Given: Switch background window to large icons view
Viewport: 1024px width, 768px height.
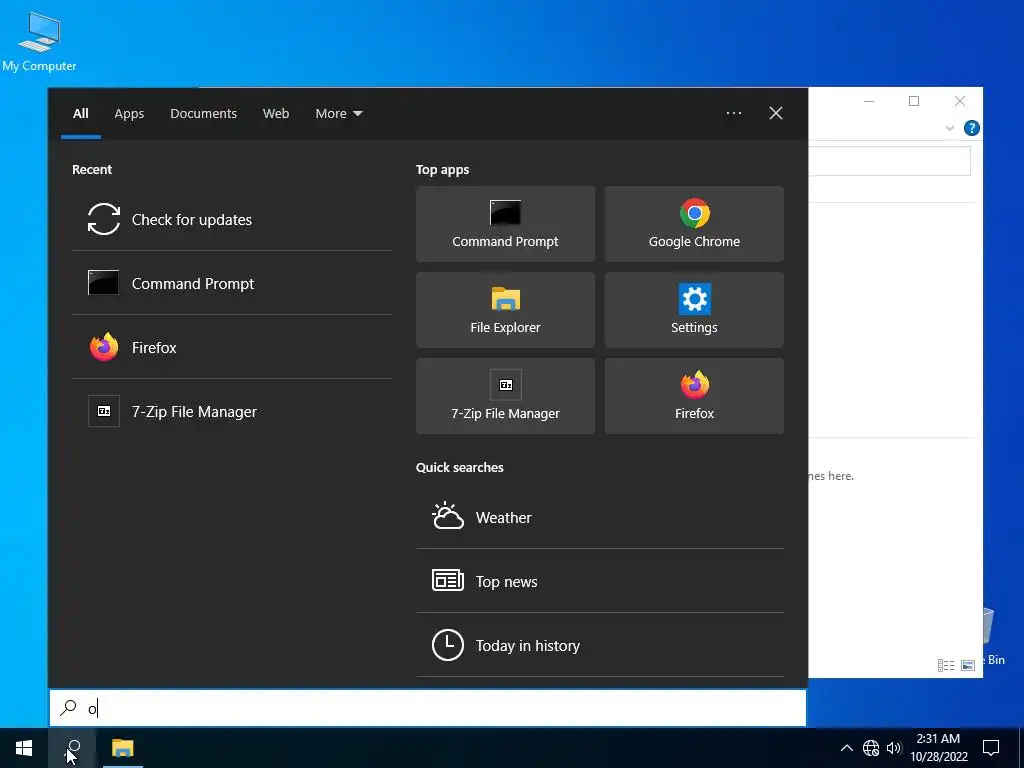Looking at the screenshot, I should [x=968, y=665].
